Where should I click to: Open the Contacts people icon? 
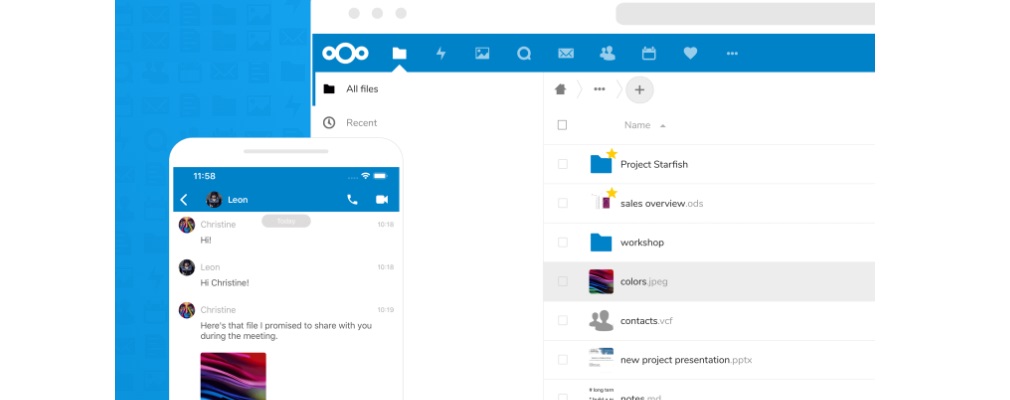coord(607,53)
